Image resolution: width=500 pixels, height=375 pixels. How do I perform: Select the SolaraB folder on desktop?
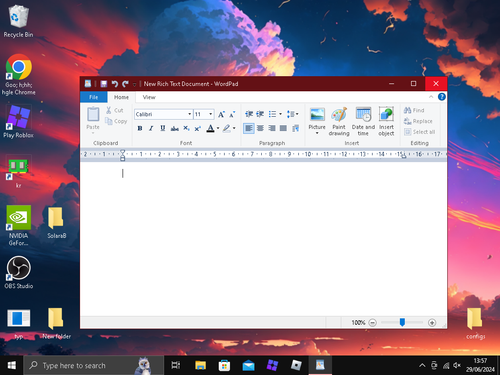(x=56, y=223)
